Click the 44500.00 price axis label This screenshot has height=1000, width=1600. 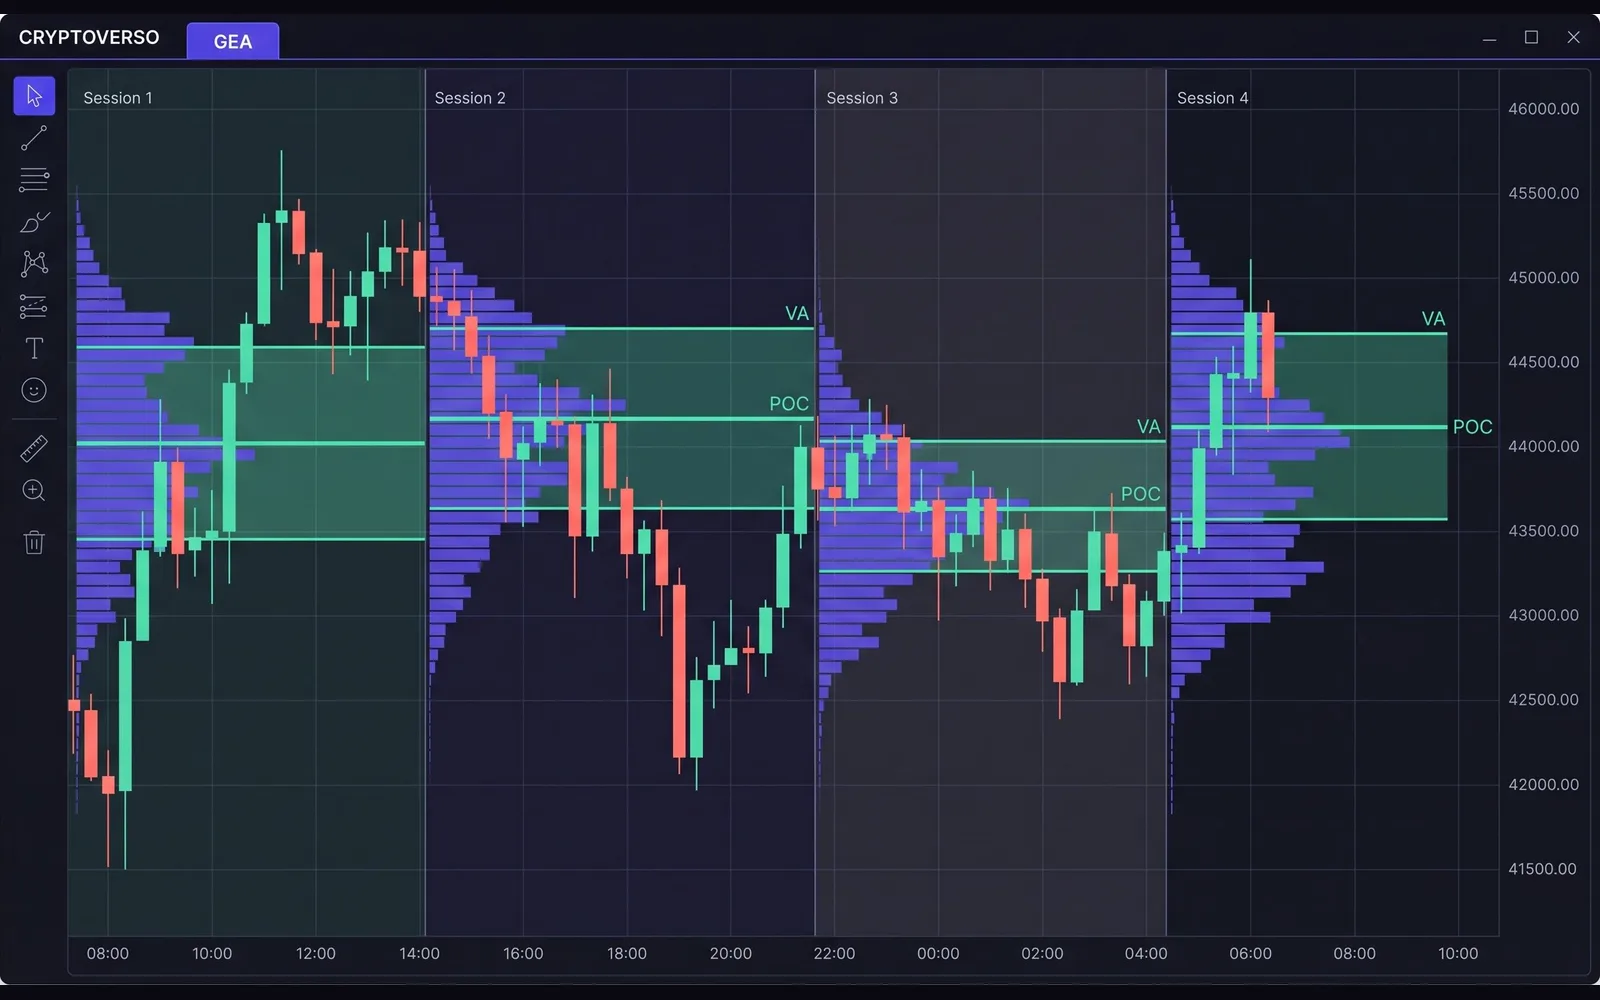click(x=1544, y=362)
